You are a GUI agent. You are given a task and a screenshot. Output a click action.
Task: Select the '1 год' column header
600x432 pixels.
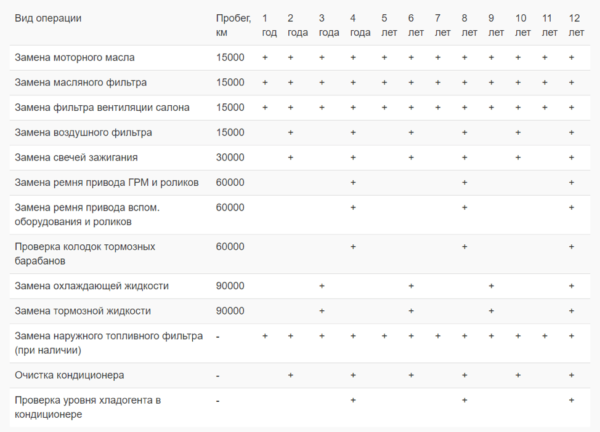[x=265, y=25]
